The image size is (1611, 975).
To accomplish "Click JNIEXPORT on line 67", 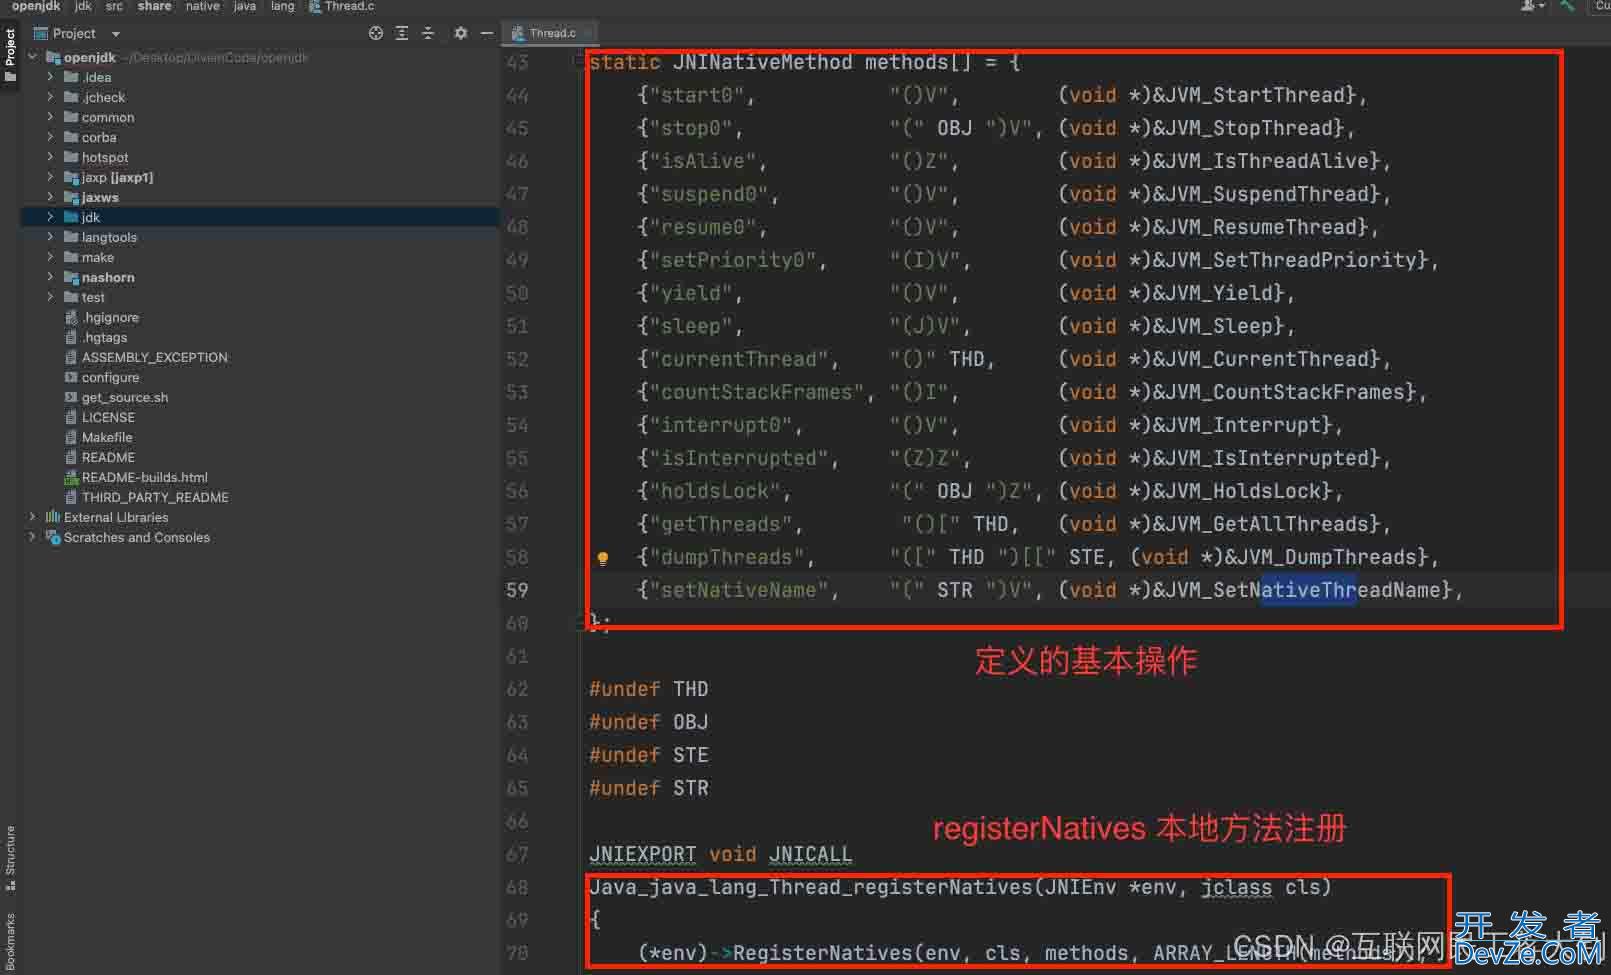I will click(x=642, y=854).
